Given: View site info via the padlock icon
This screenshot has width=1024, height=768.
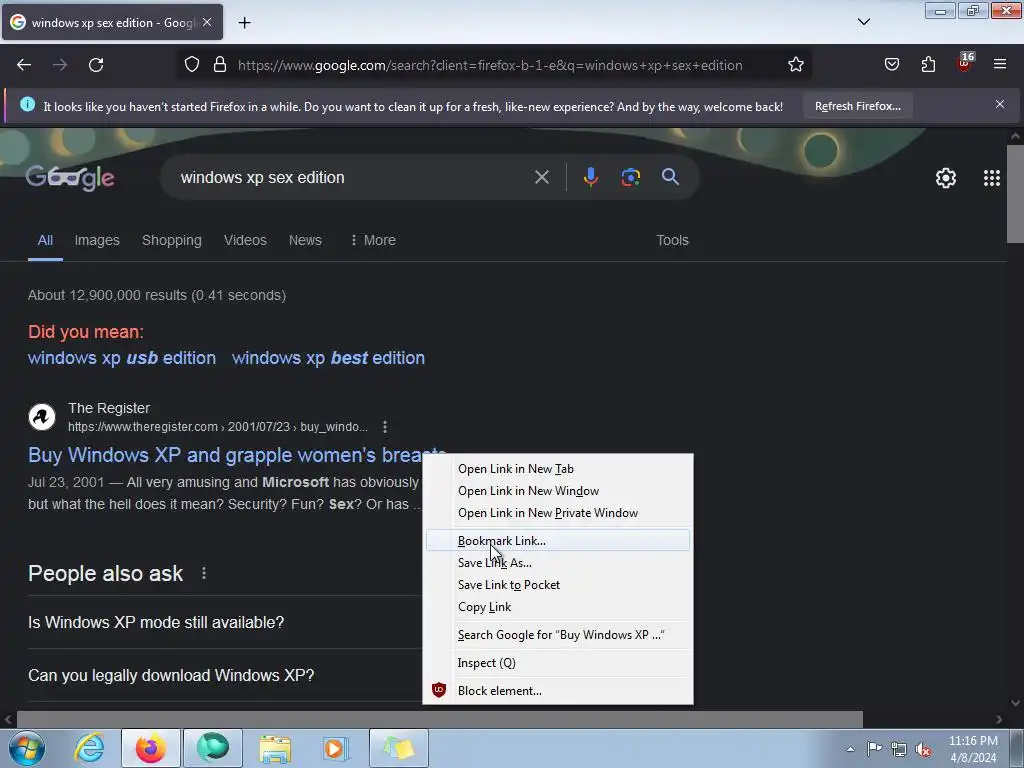Looking at the screenshot, I should tap(220, 65).
